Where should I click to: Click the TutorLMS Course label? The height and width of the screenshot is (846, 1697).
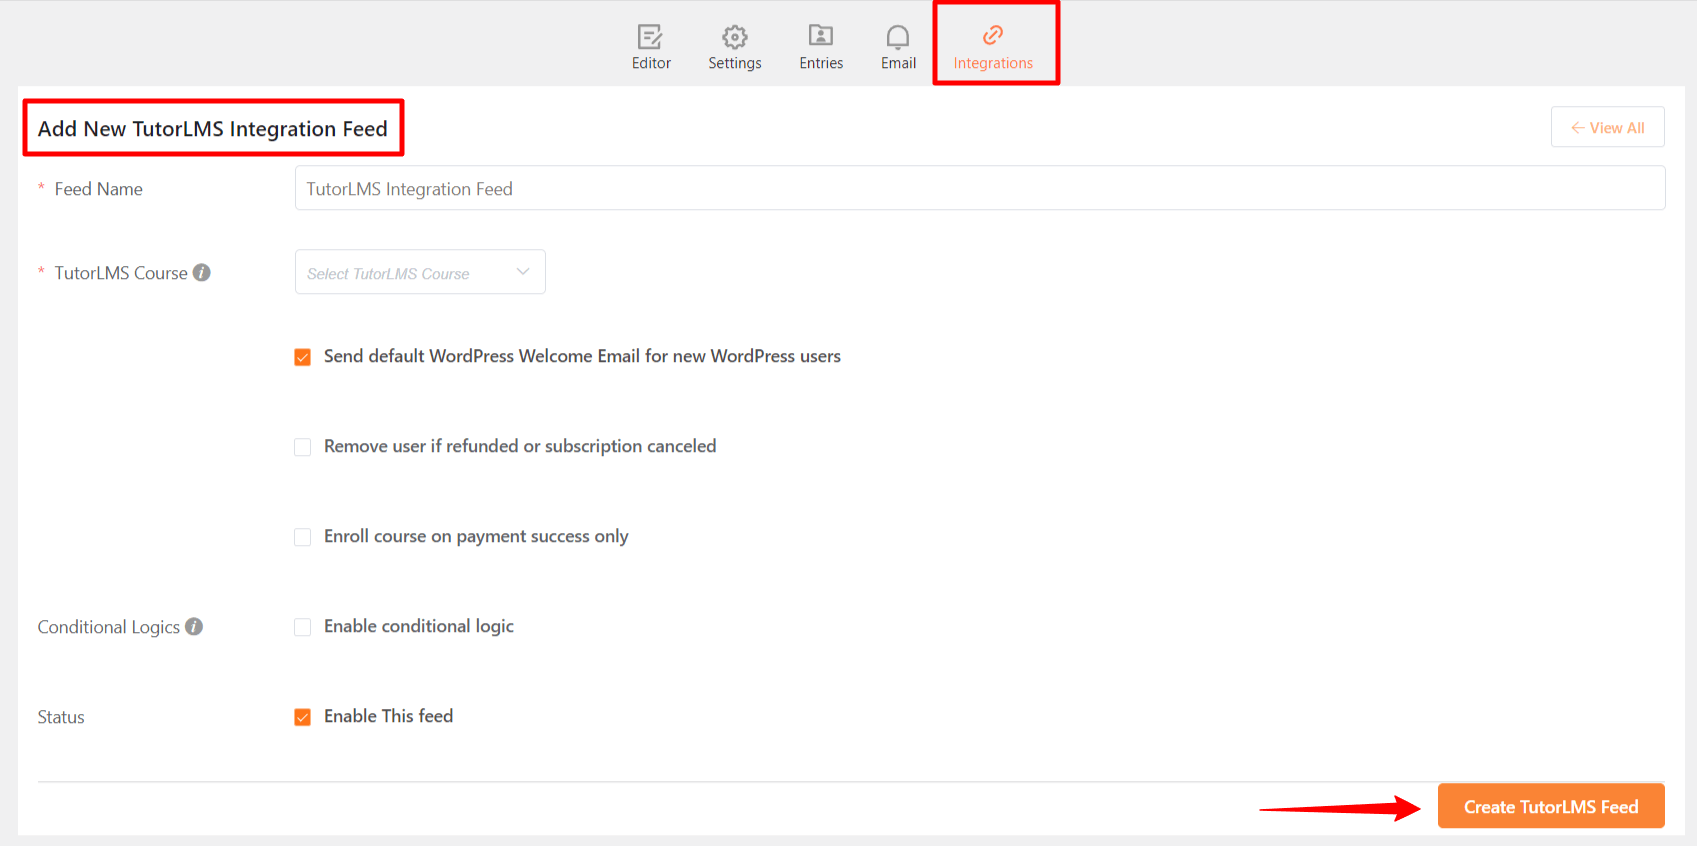click(x=121, y=273)
